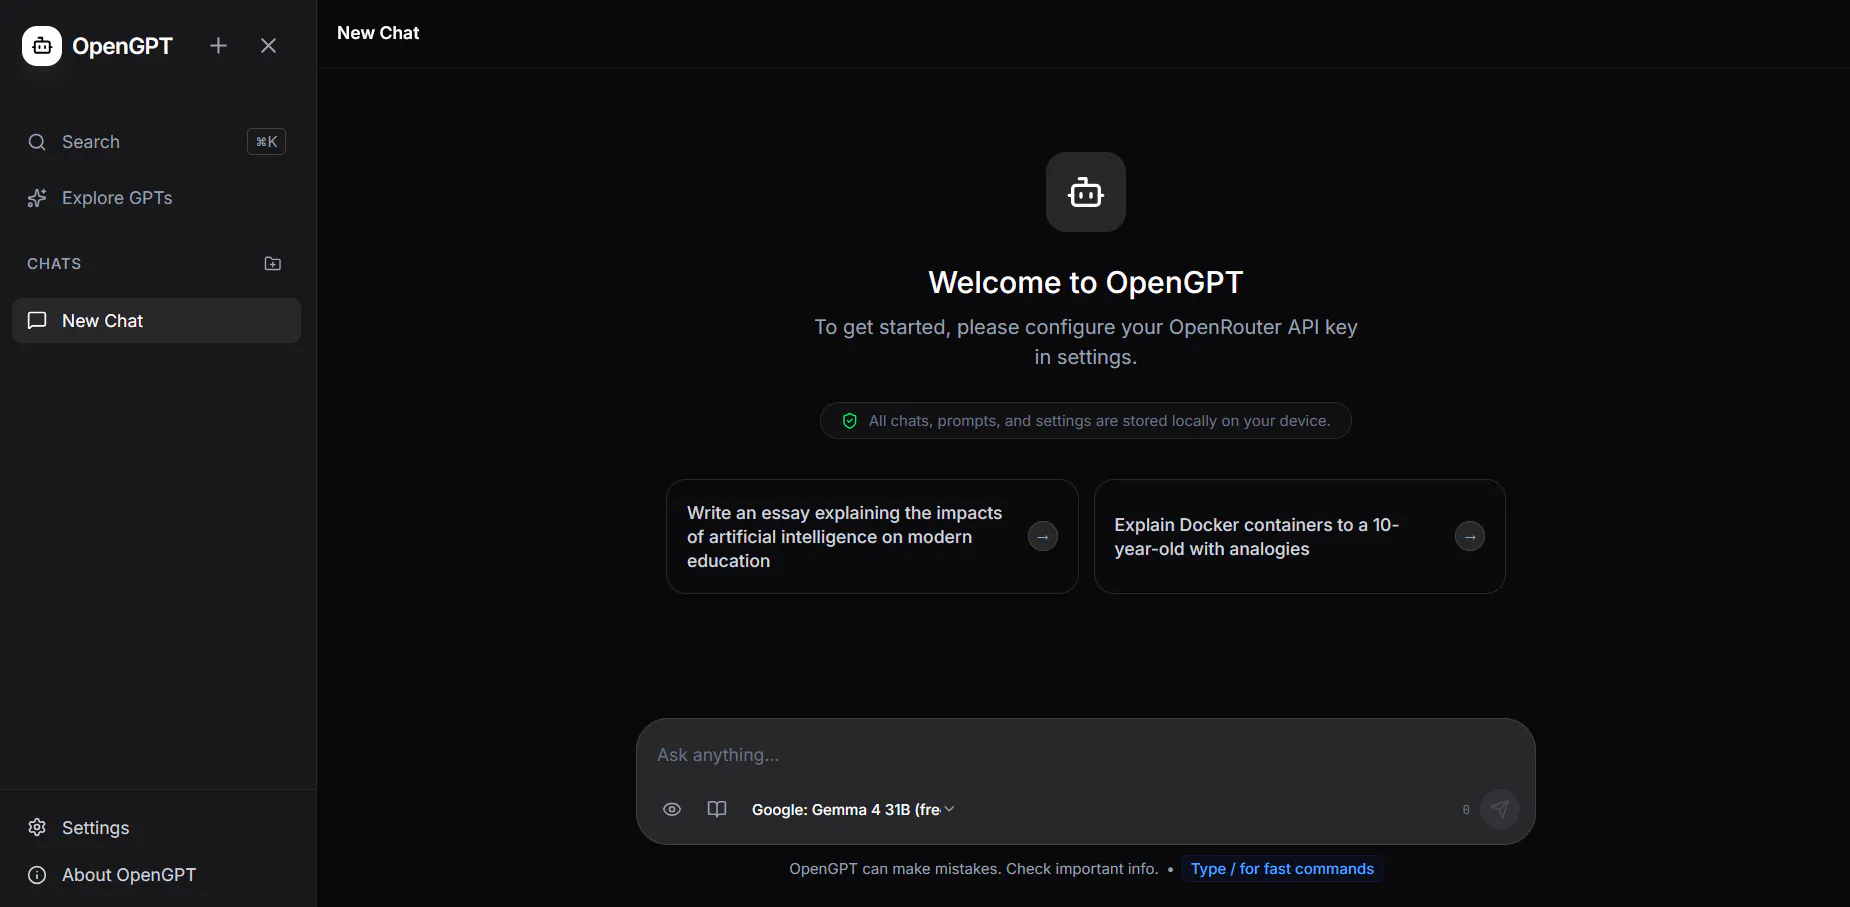1850x907 pixels.
Task: Open Settings from the sidebar
Action: (x=156, y=828)
